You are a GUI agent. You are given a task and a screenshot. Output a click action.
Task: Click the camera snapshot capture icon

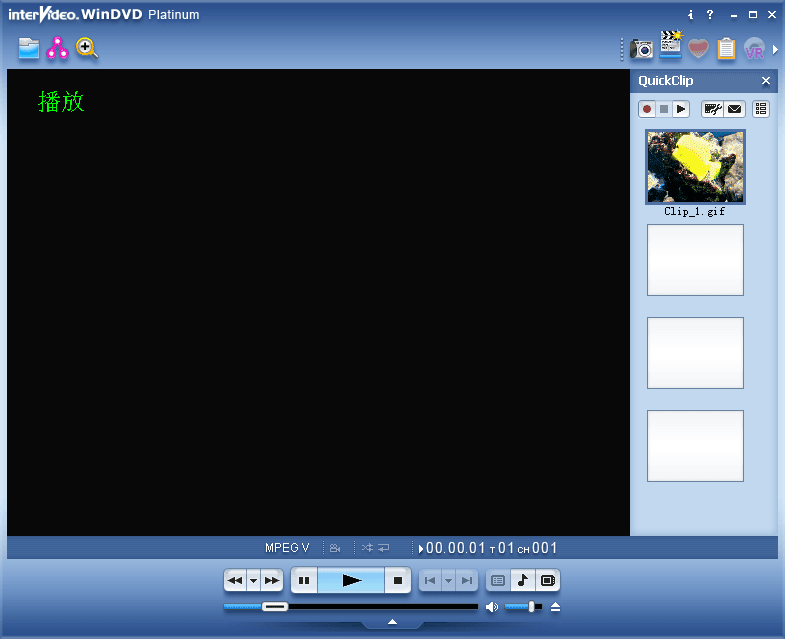642,48
